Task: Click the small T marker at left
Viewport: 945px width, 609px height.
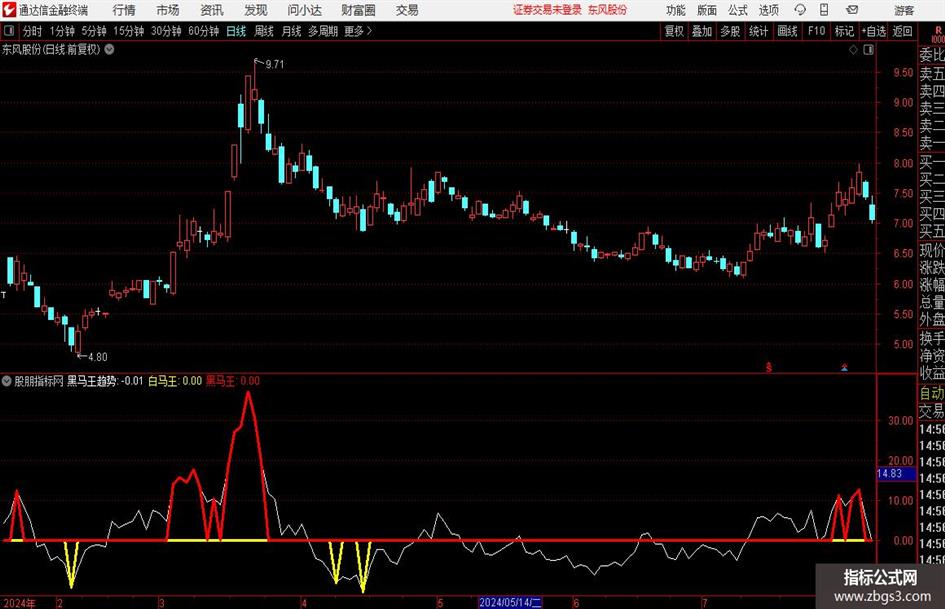Action: tap(4, 295)
